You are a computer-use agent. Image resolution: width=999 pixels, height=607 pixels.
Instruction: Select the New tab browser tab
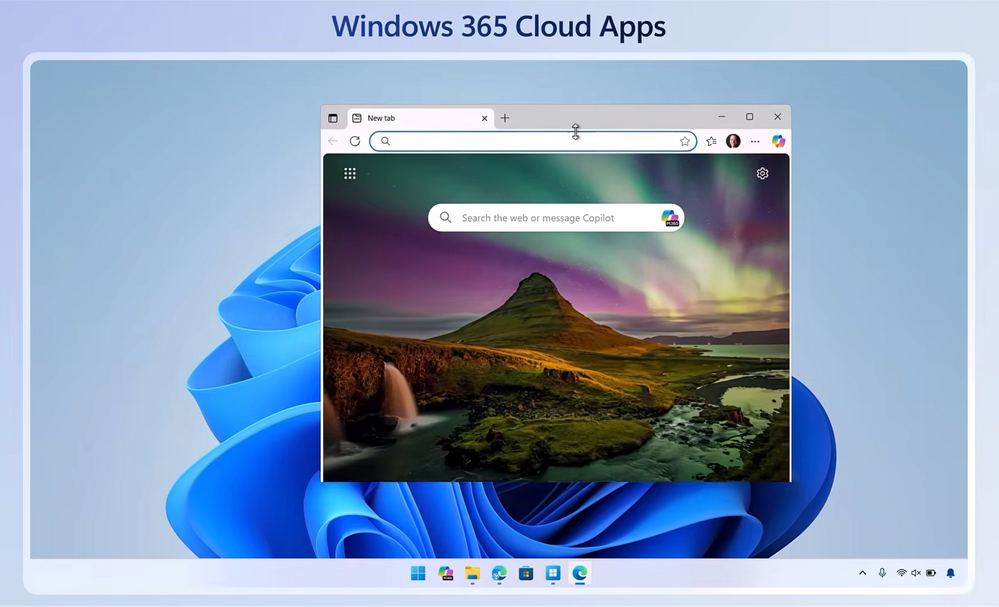pos(420,118)
